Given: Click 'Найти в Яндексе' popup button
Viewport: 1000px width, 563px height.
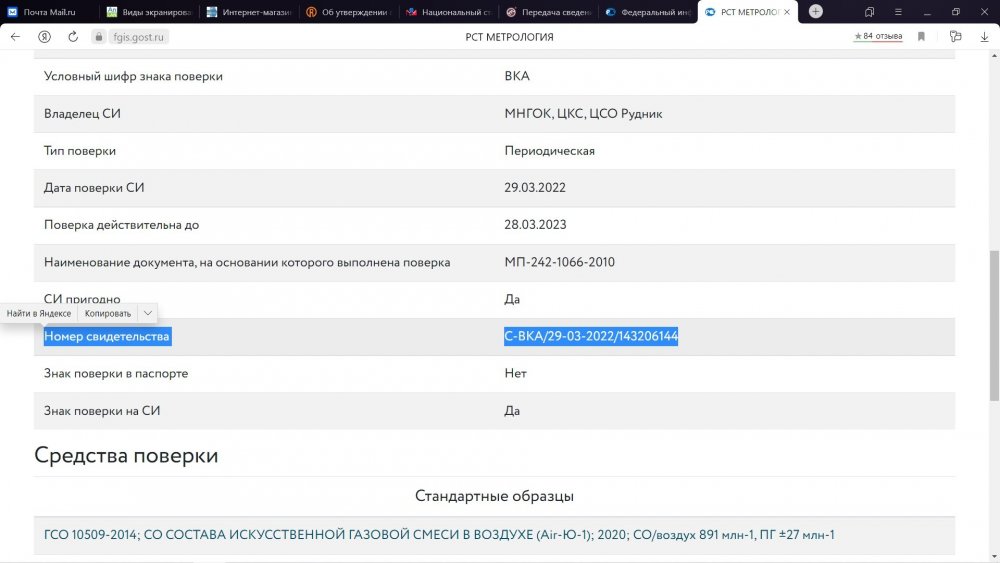Looking at the screenshot, I should click(x=39, y=313).
